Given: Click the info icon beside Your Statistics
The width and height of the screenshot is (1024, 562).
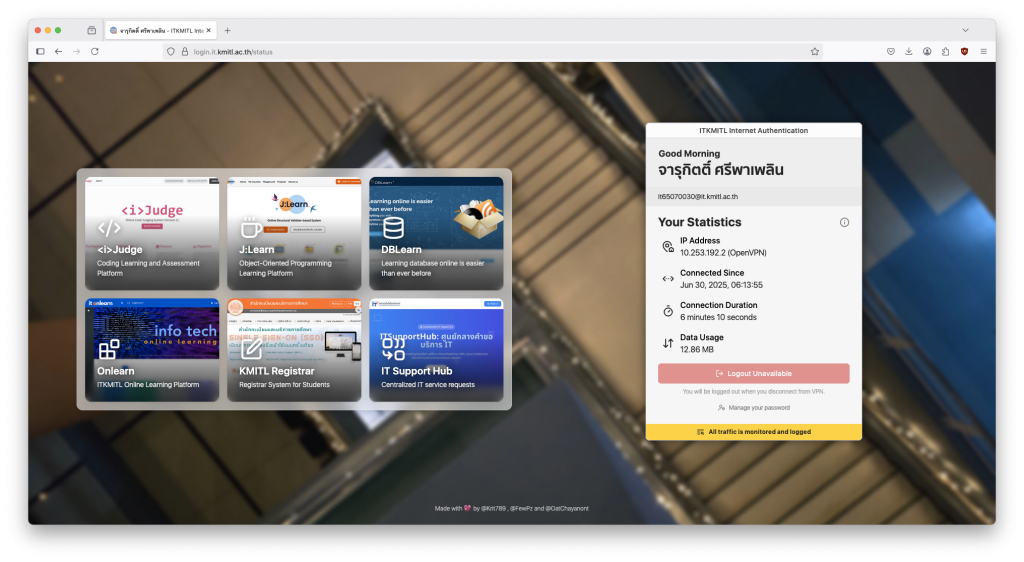Looking at the screenshot, I should coord(844,223).
